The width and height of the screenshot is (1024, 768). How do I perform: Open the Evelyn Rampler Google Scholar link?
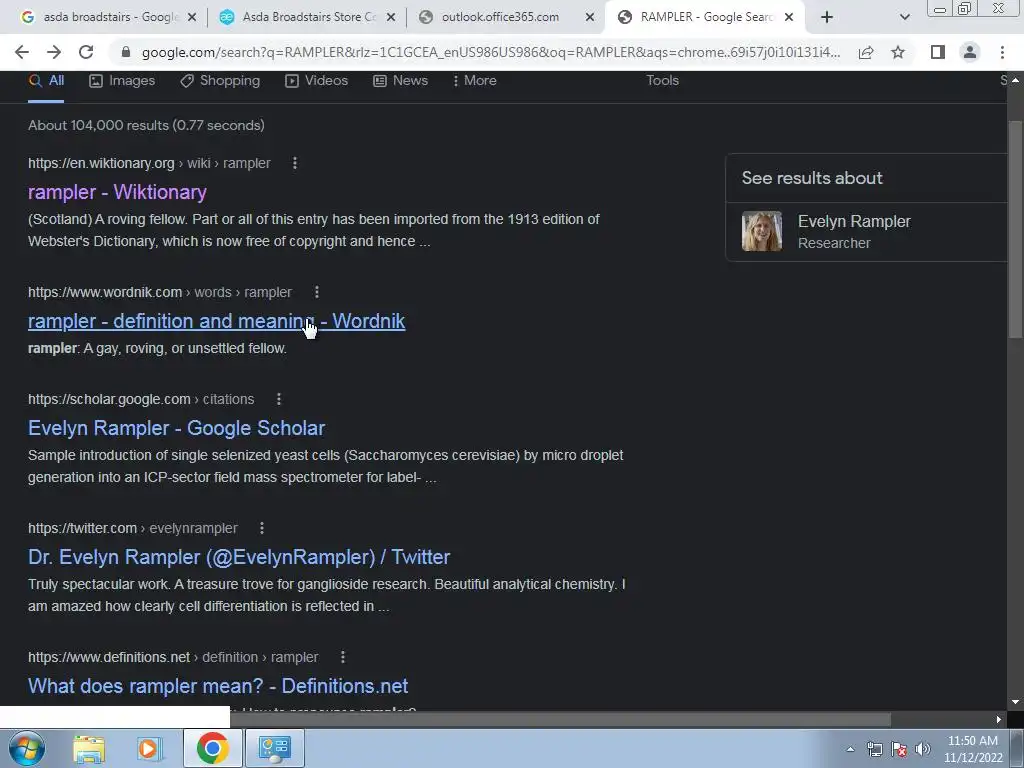click(x=176, y=428)
